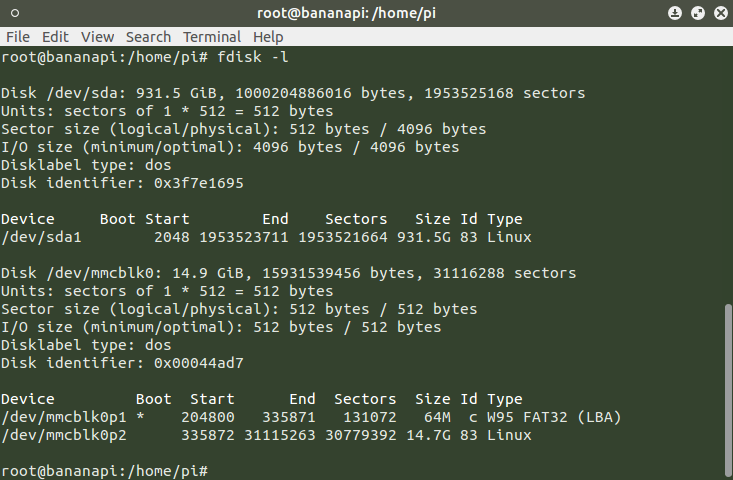Click the /dev/mmcblk0p2 partition entry

[x=59, y=435]
